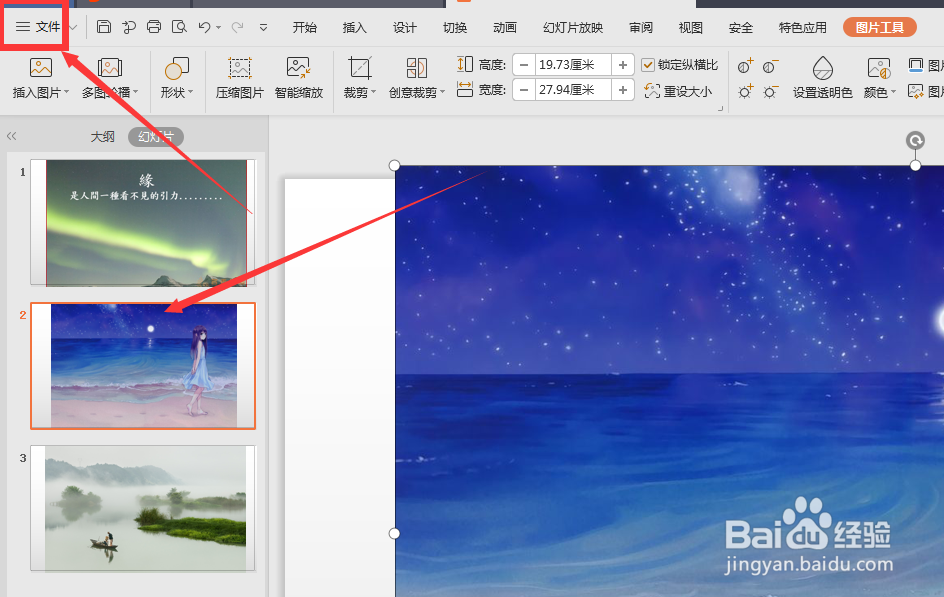Select slide 1 aurora thumbnail
The image size is (944, 597).
143,222
